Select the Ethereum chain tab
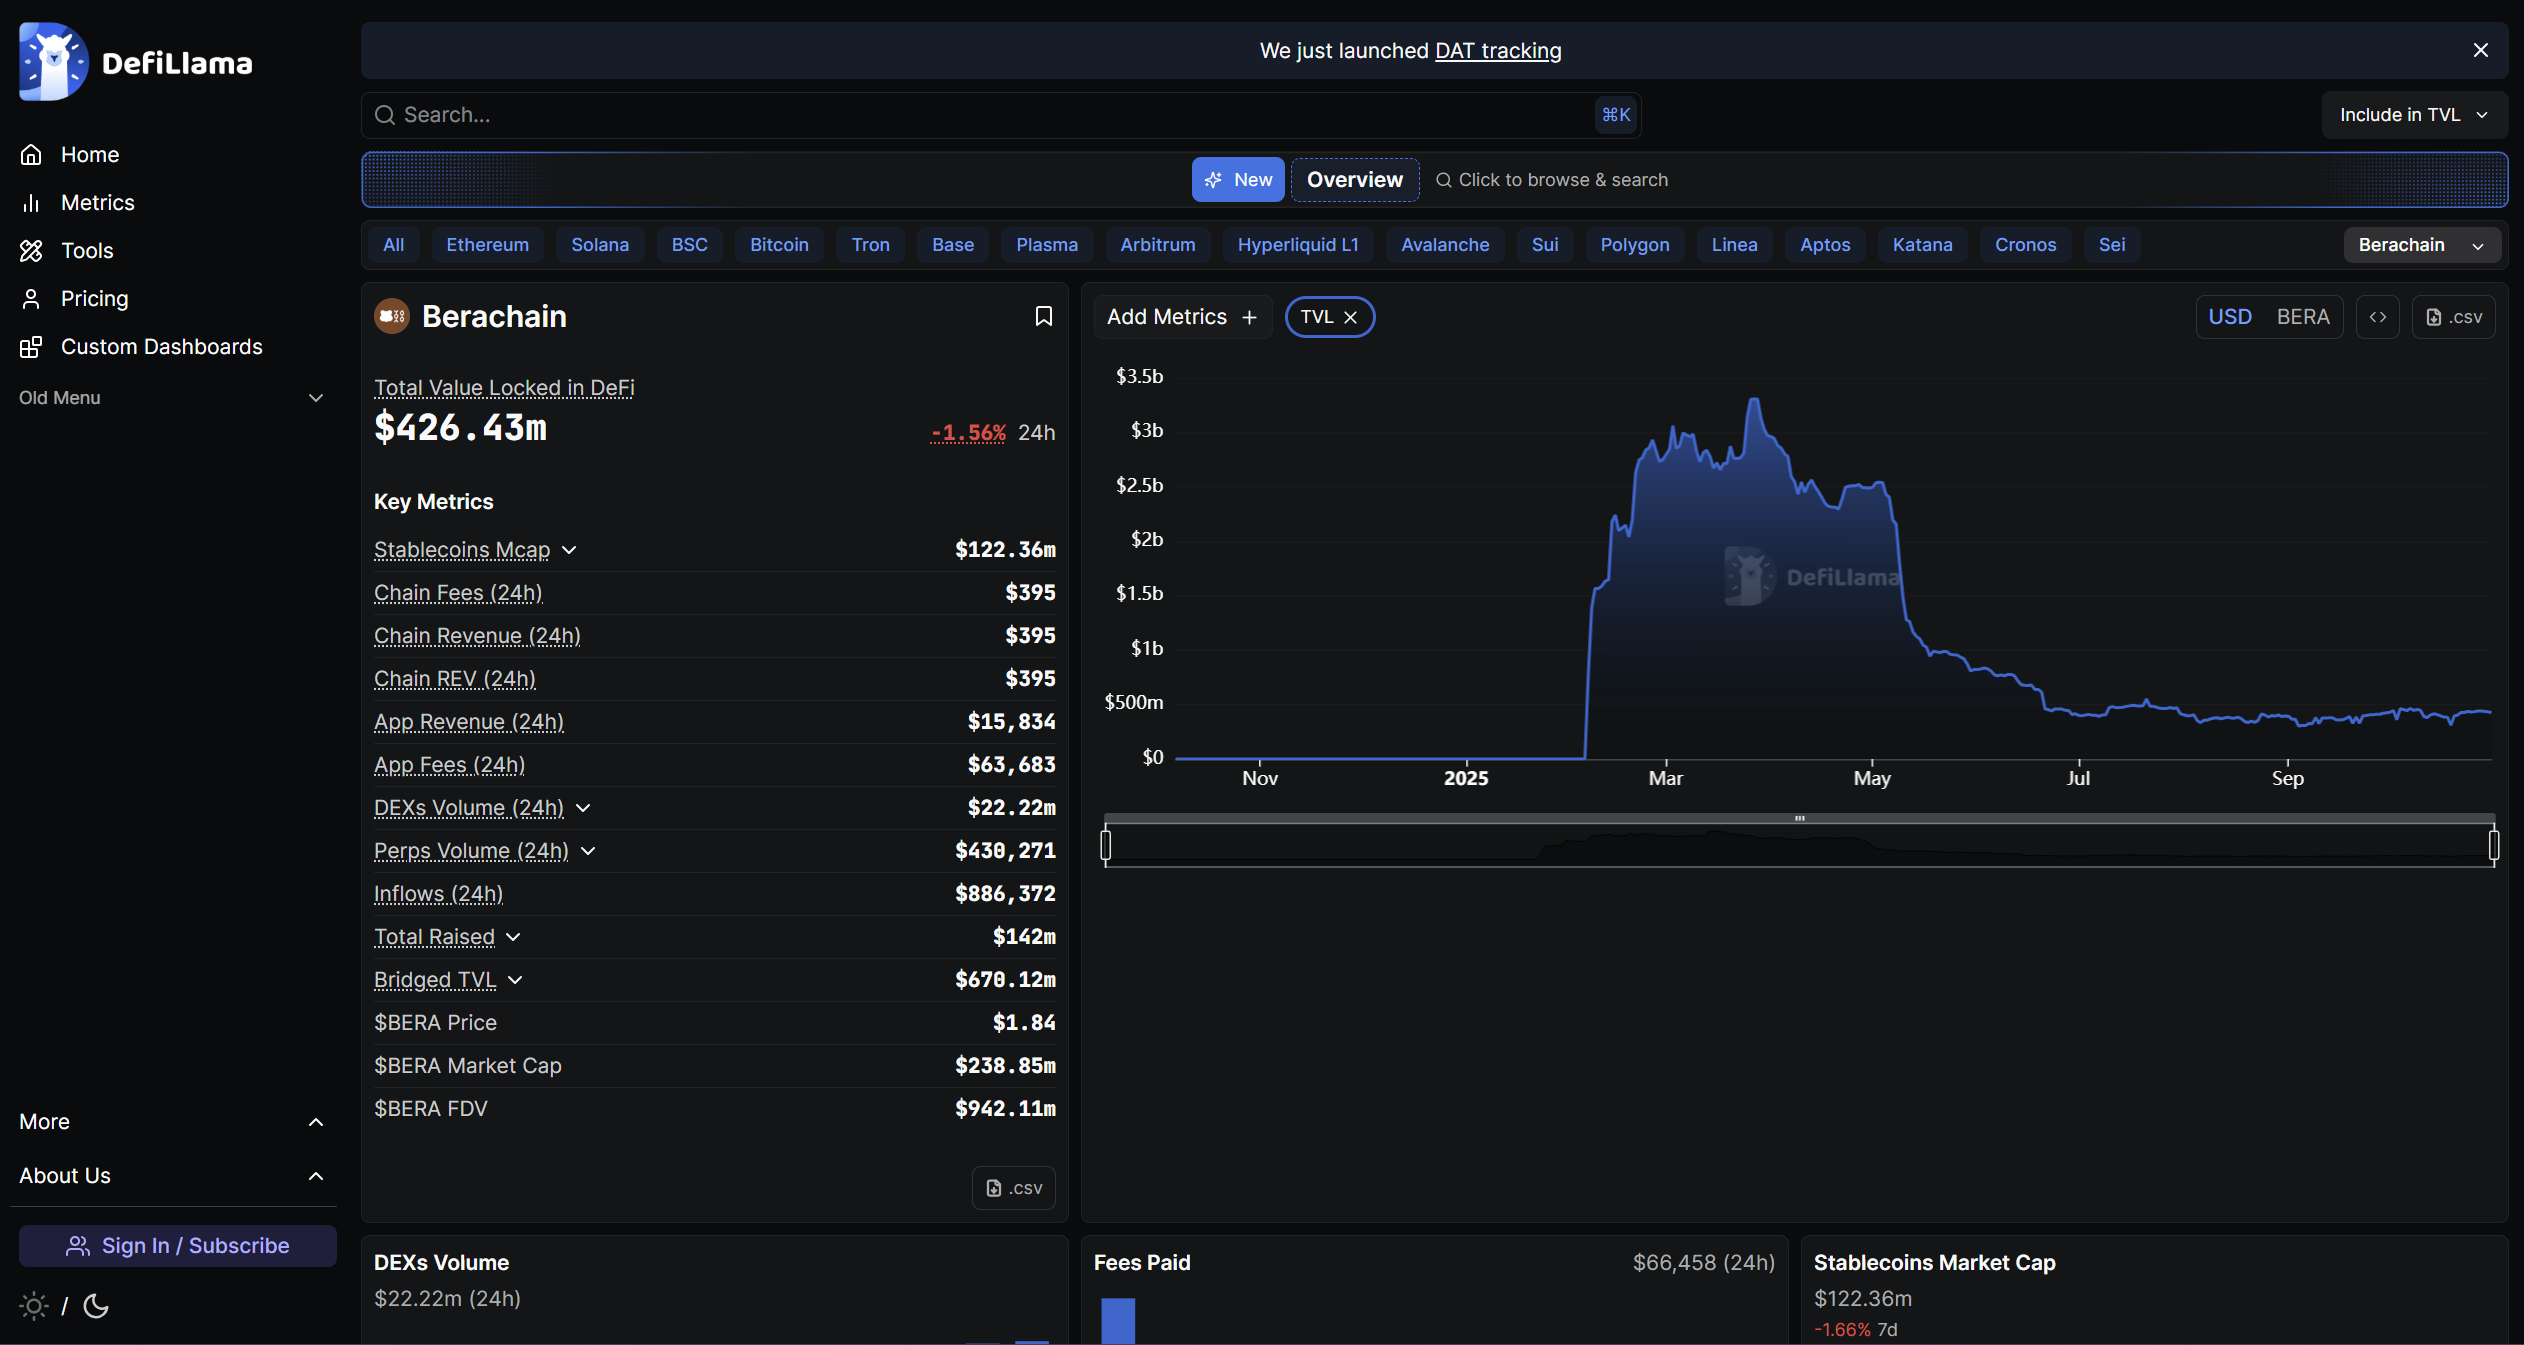The height and width of the screenshot is (1345, 2524). (x=487, y=245)
